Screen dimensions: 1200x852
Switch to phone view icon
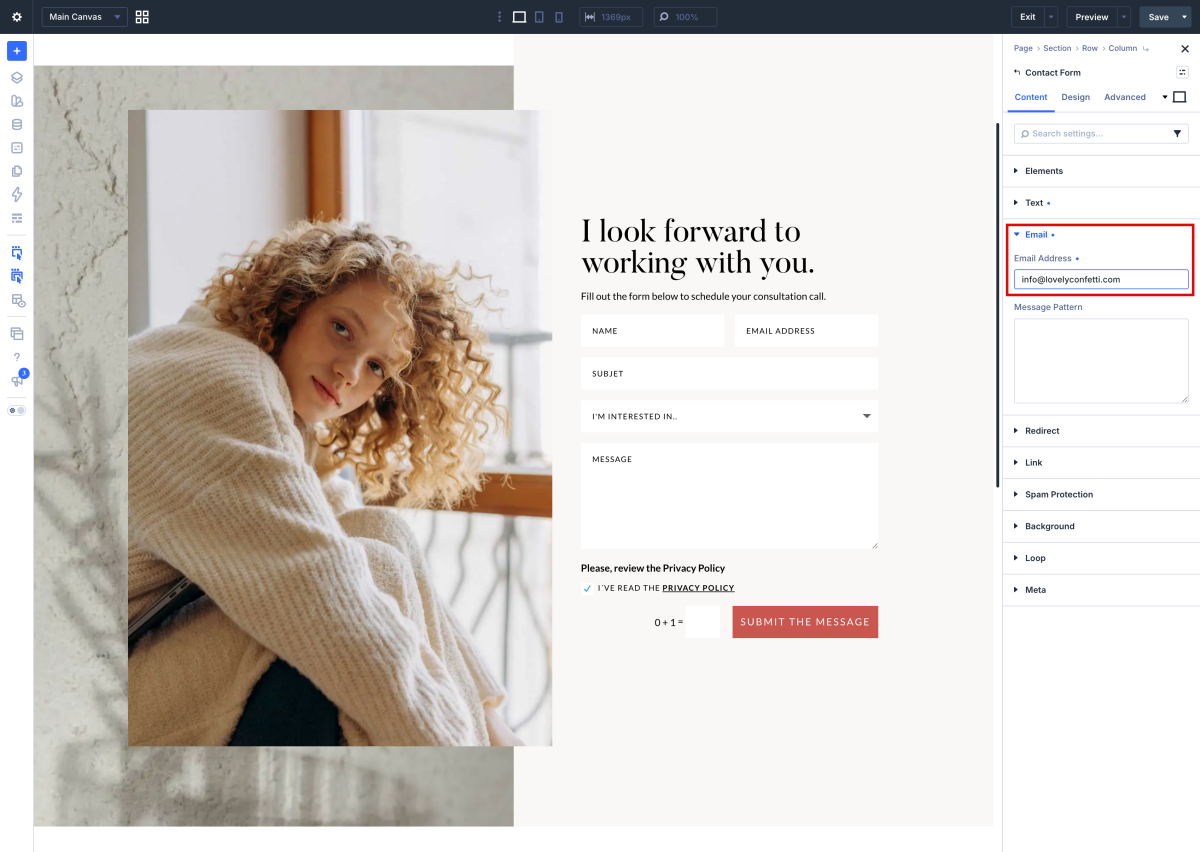coord(559,17)
